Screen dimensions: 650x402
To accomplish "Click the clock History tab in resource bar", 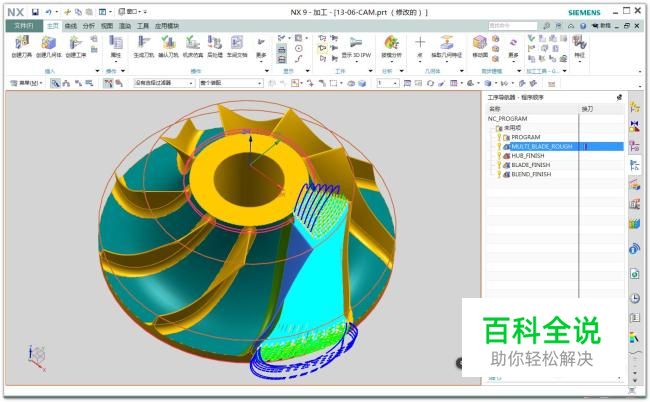I will click(x=635, y=298).
